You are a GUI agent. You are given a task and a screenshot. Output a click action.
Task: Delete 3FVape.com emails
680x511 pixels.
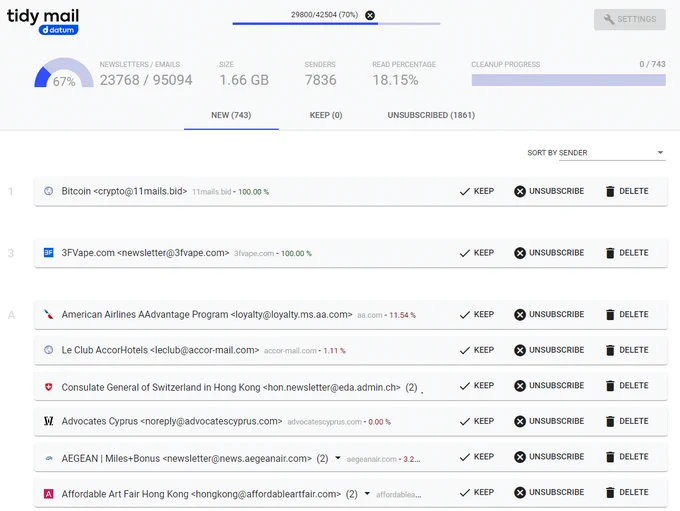[x=627, y=253]
